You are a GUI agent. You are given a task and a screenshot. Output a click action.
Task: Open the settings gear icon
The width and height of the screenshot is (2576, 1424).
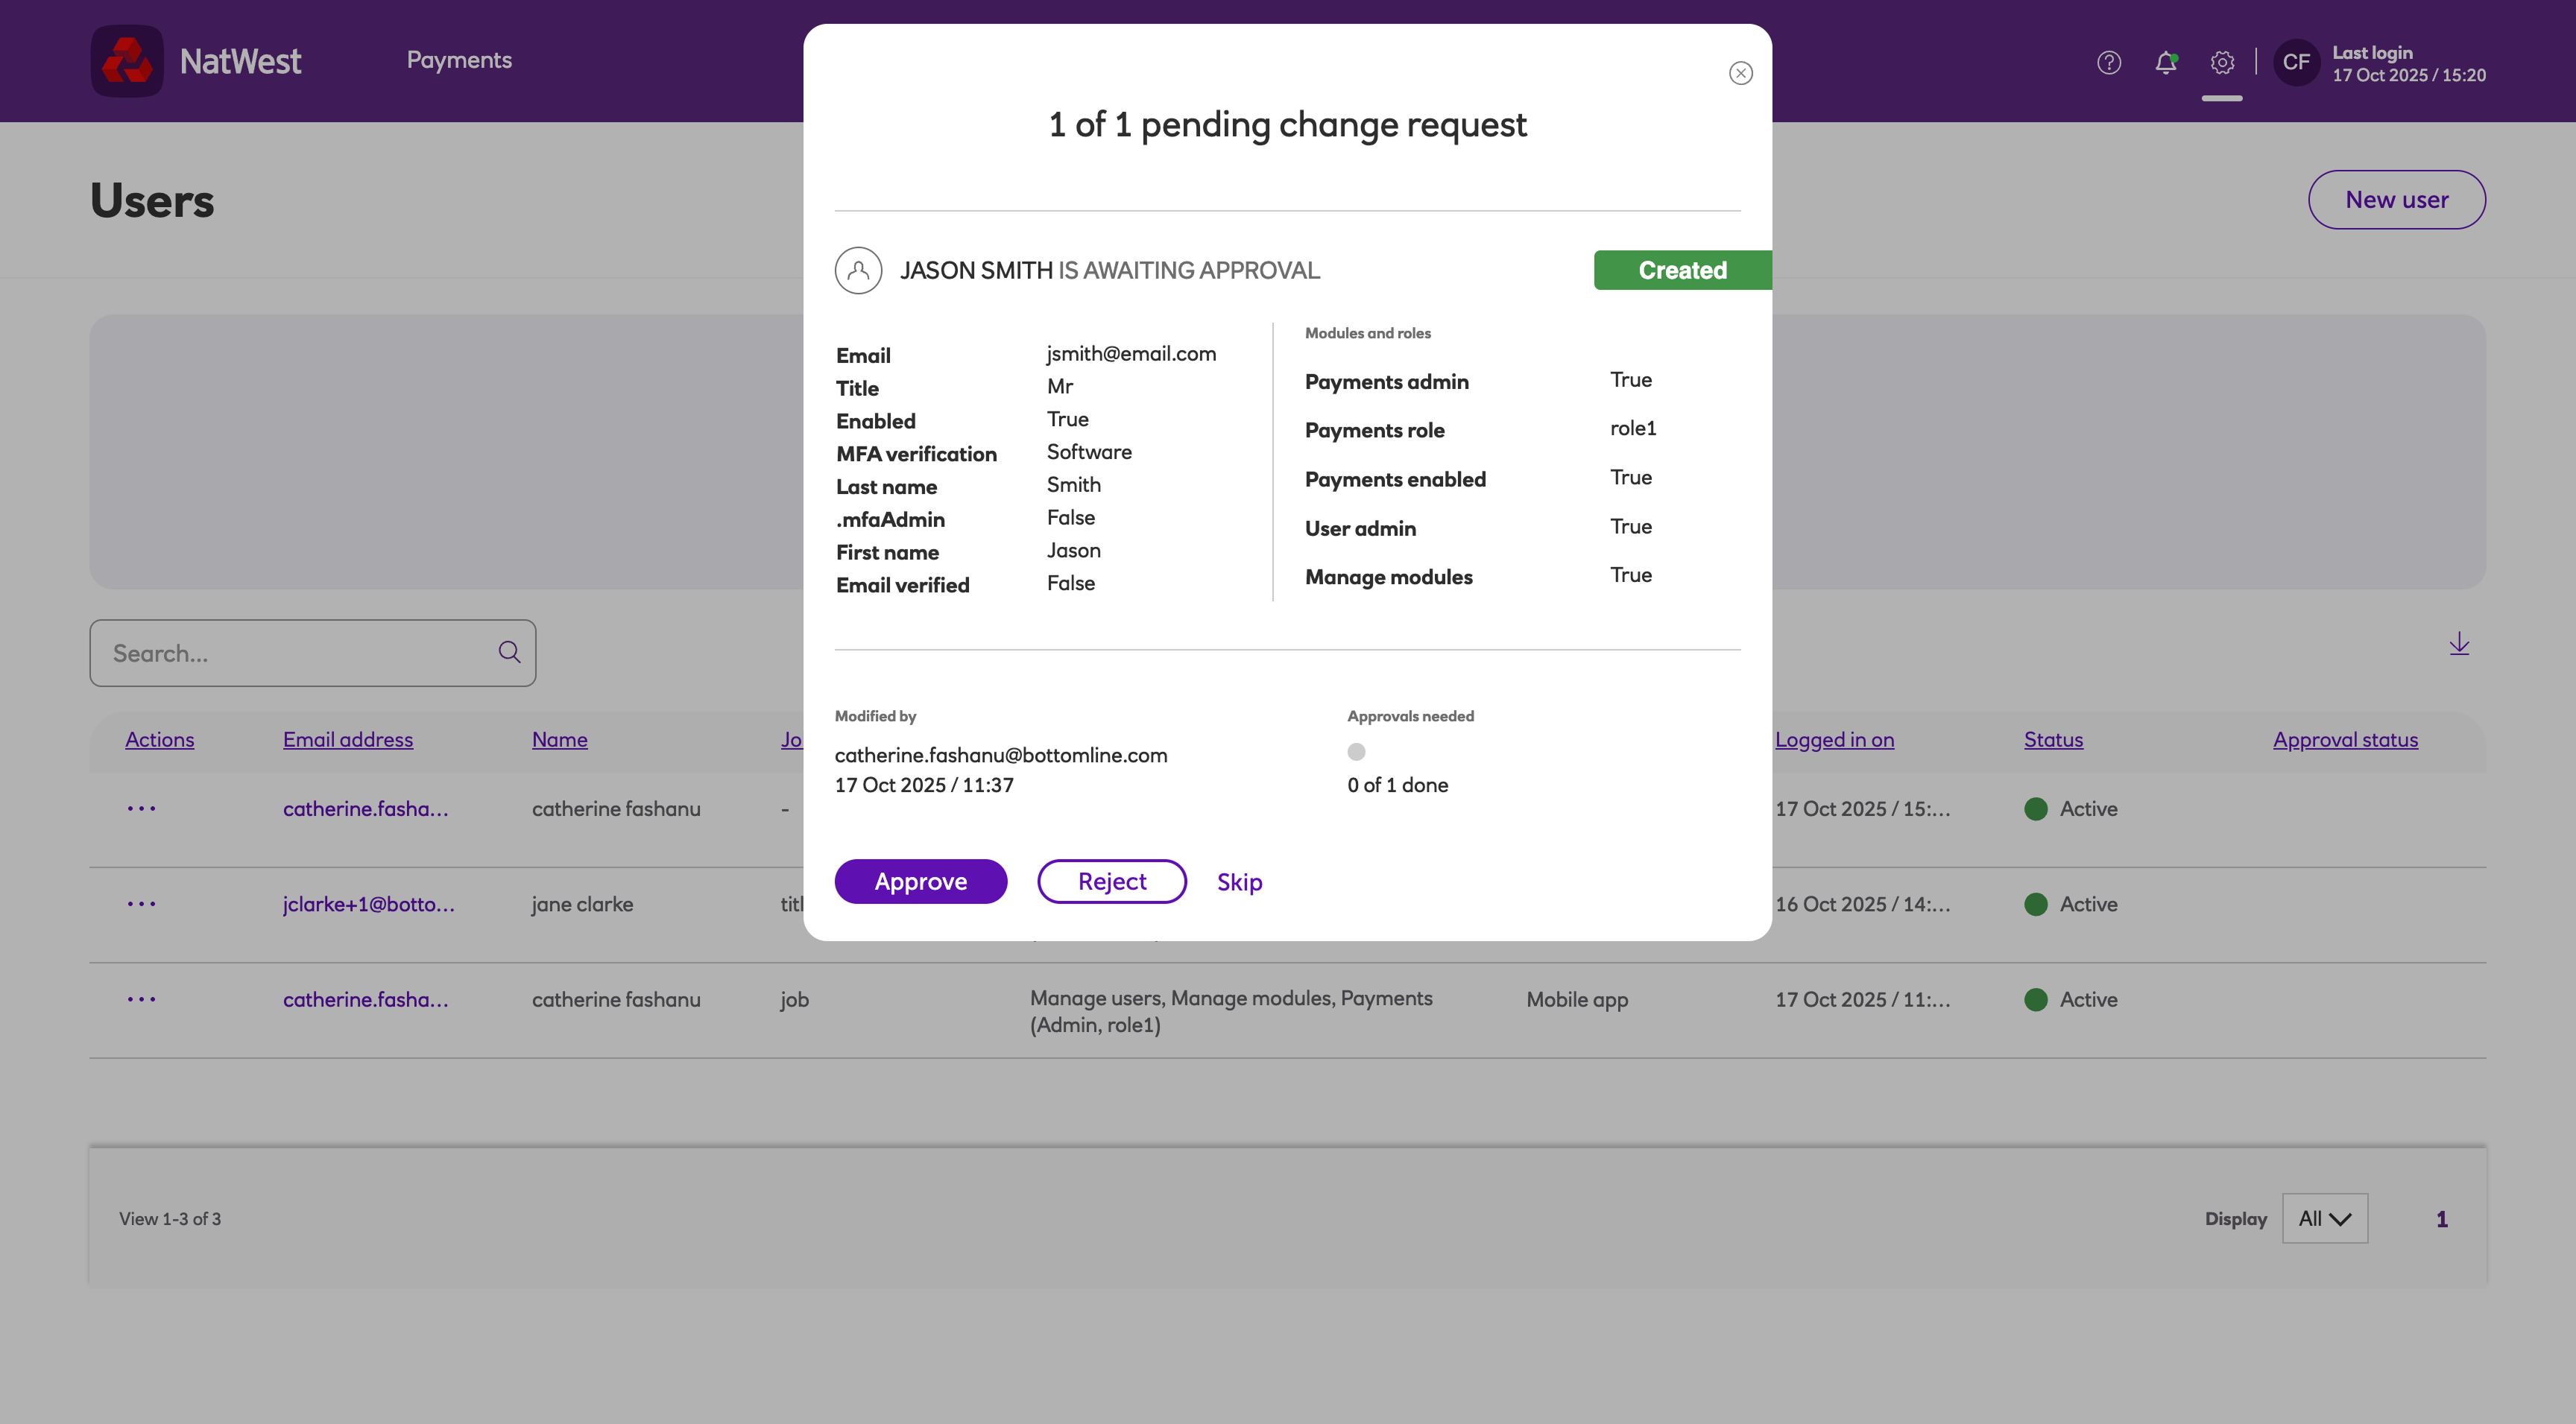coord(2222,62)
